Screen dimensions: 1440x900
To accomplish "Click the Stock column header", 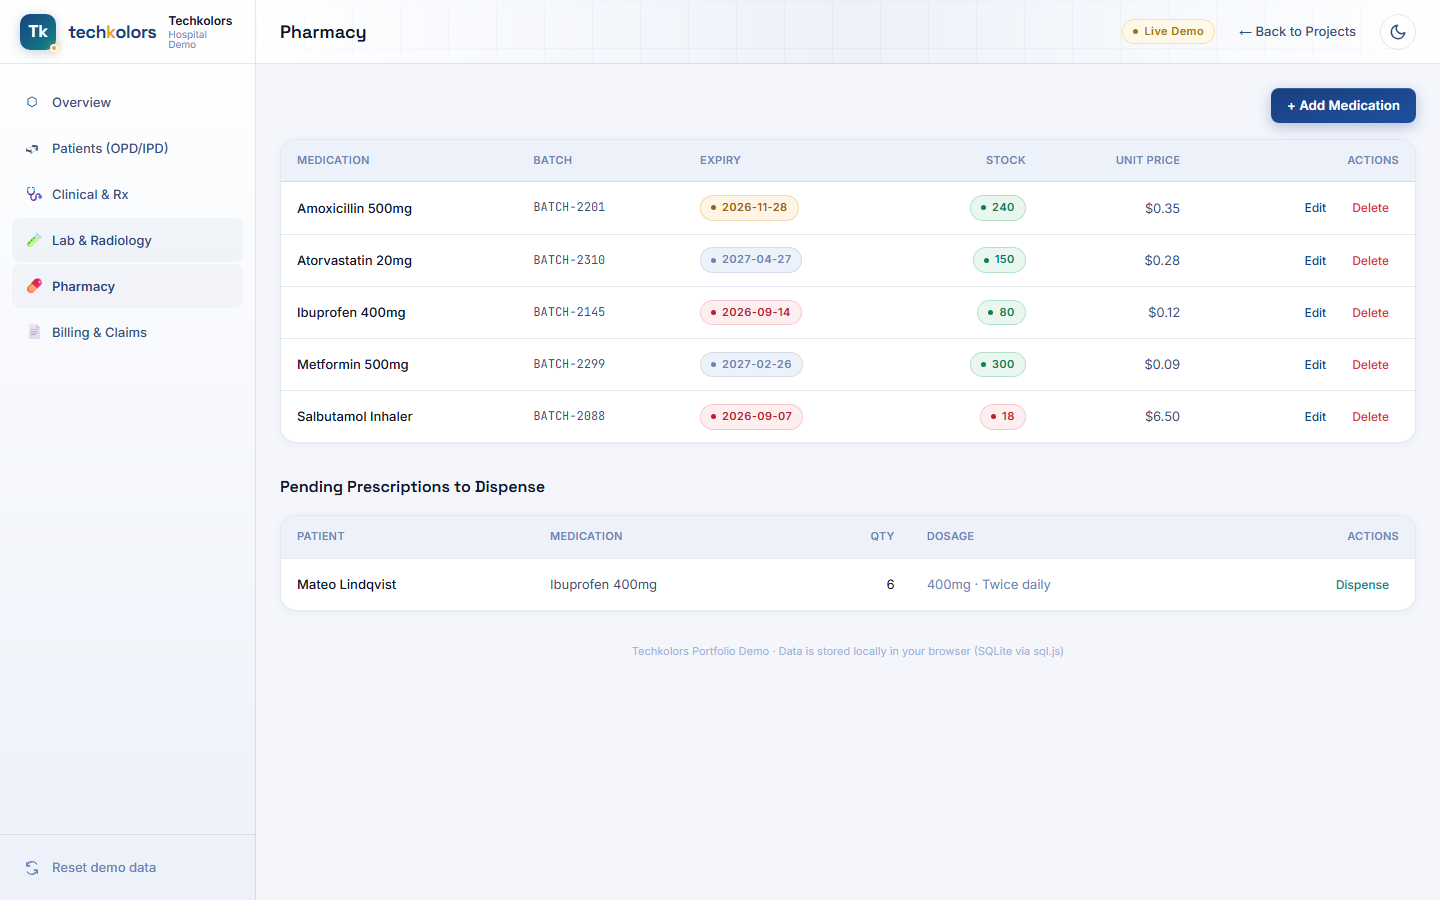I will (x=1005, y=160).
